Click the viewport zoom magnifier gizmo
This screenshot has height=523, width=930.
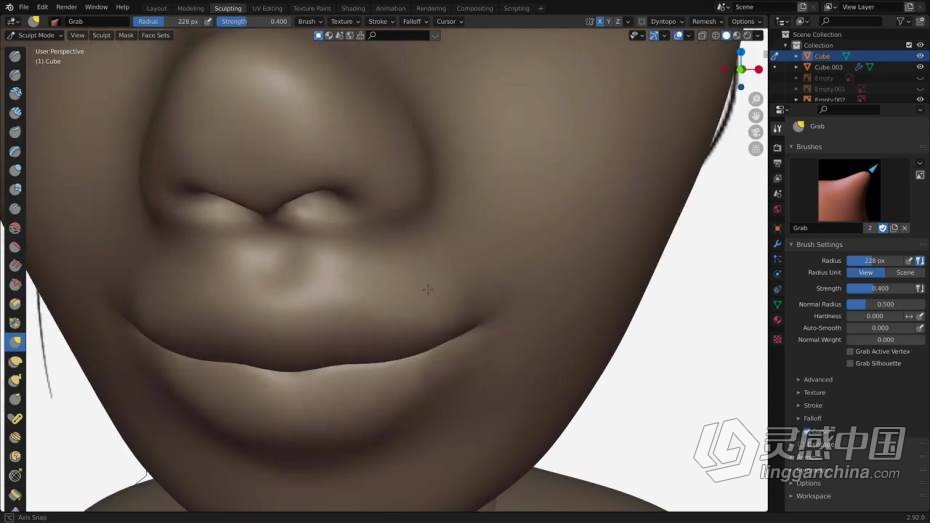[756, 99]
